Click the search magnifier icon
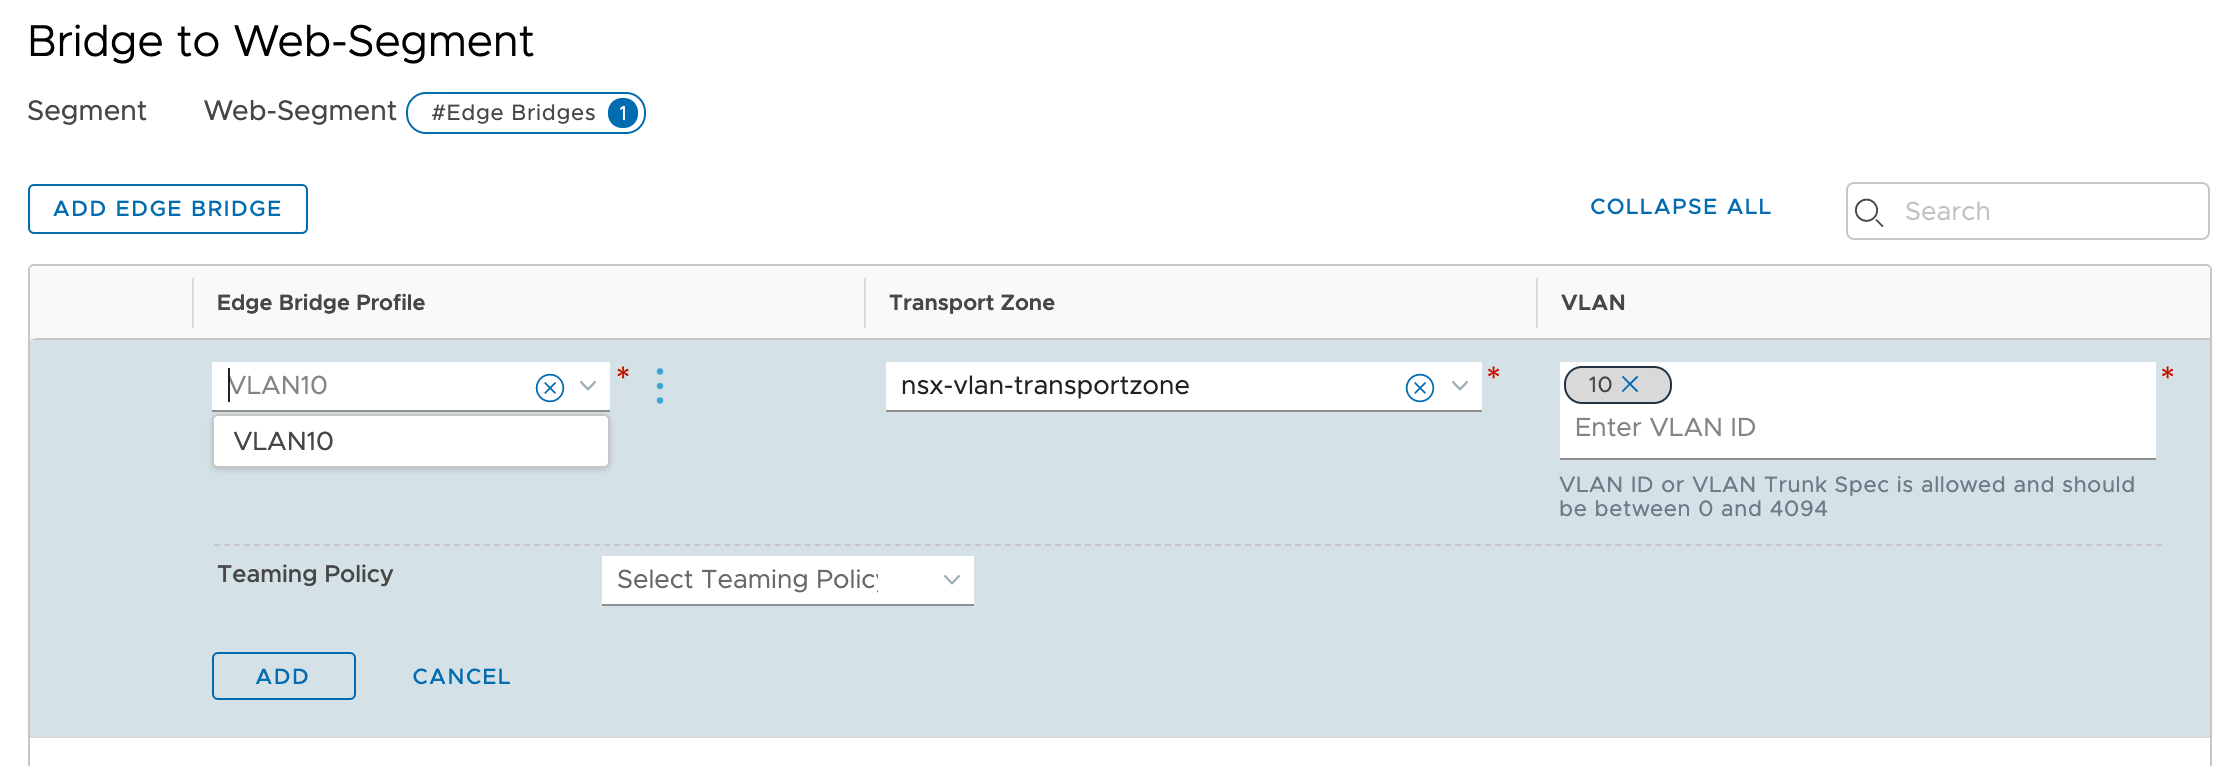This screenshot has height=766, width=2236. tap(1869, 212)
